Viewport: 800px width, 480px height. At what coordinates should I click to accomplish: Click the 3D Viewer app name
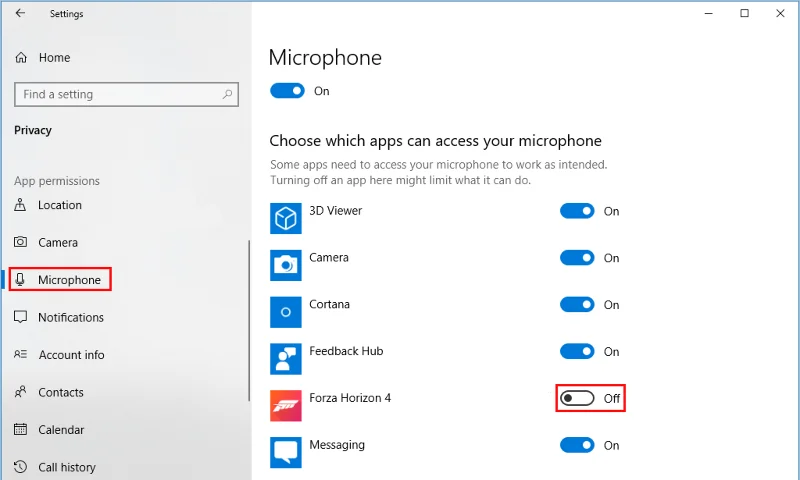coord(336,211)
